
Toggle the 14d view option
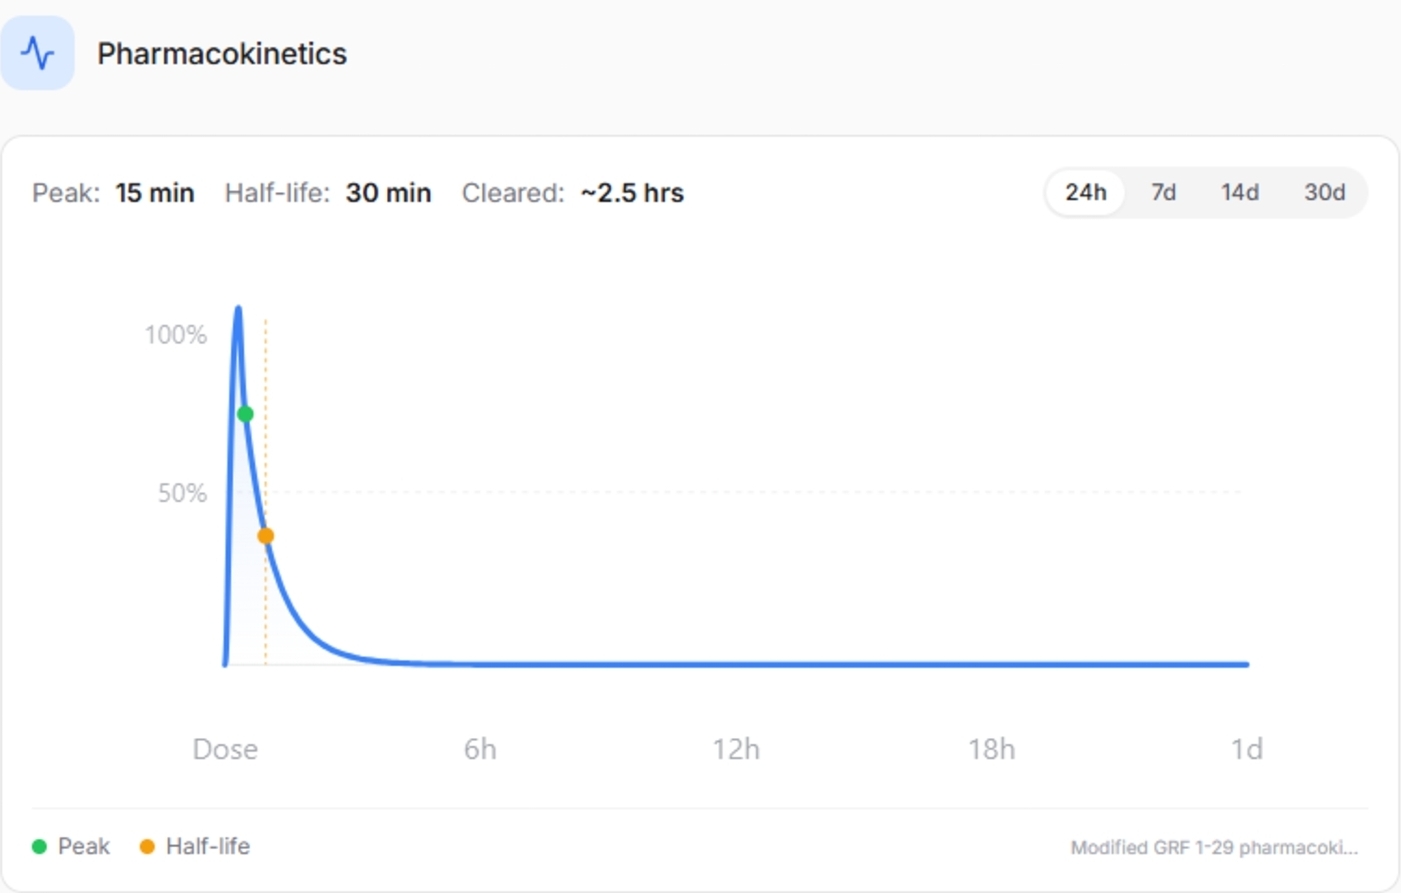pyautogui.click(x=1240, y=192)
